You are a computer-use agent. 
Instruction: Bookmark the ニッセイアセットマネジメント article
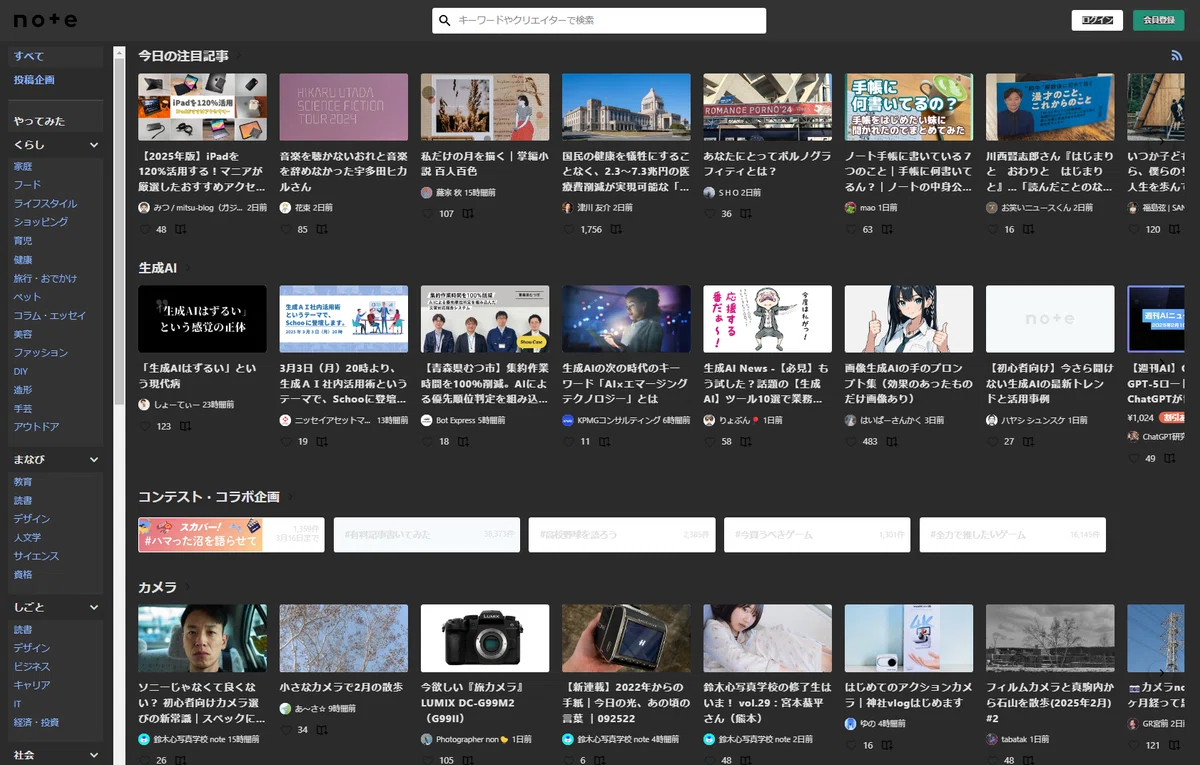point(322,441)
